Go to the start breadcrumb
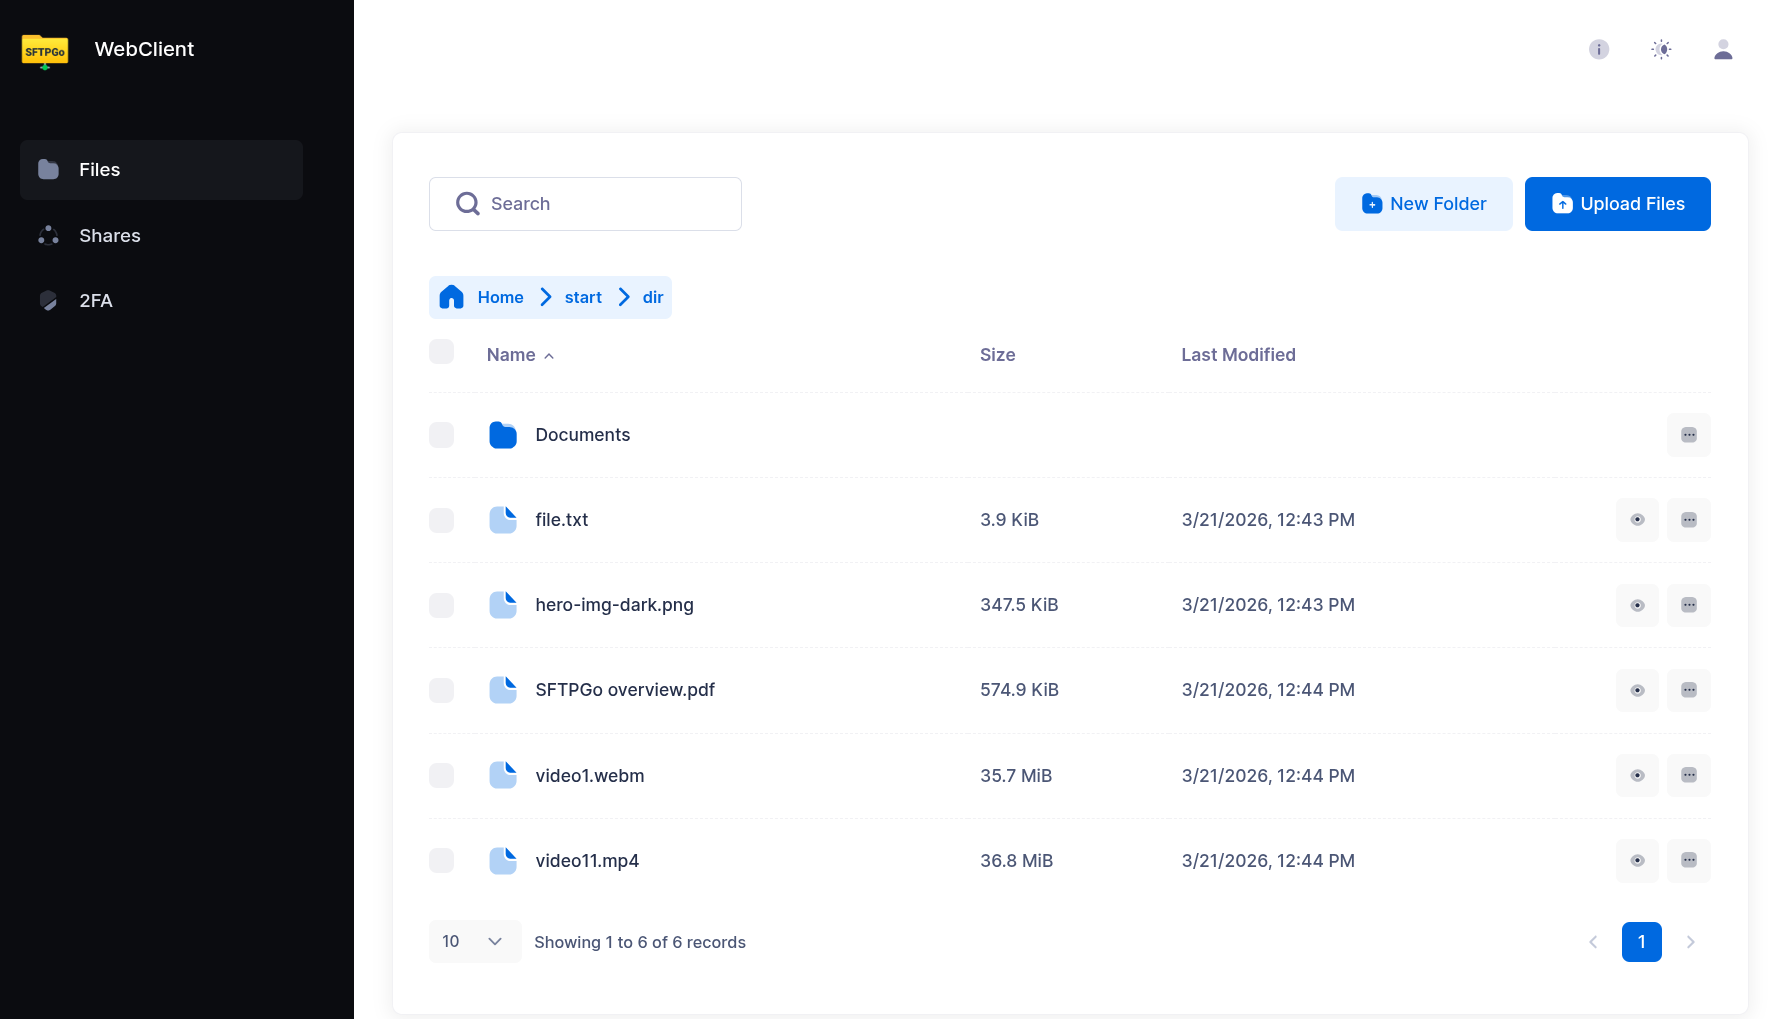Screen dimensions: 1773x1019 pyautogui.click(x=583, y=297)
